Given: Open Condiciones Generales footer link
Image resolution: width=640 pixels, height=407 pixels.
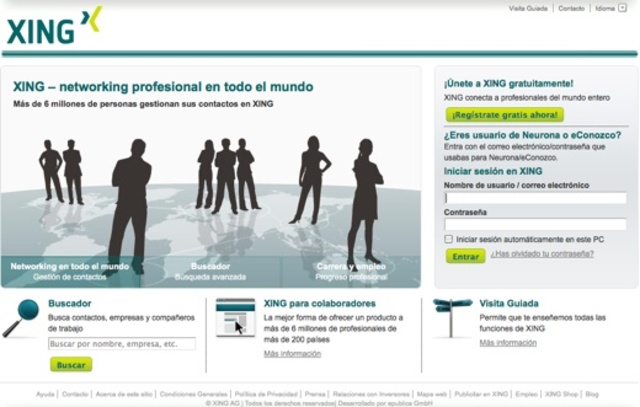Looking at the screenshot, I should pos(193,394).
